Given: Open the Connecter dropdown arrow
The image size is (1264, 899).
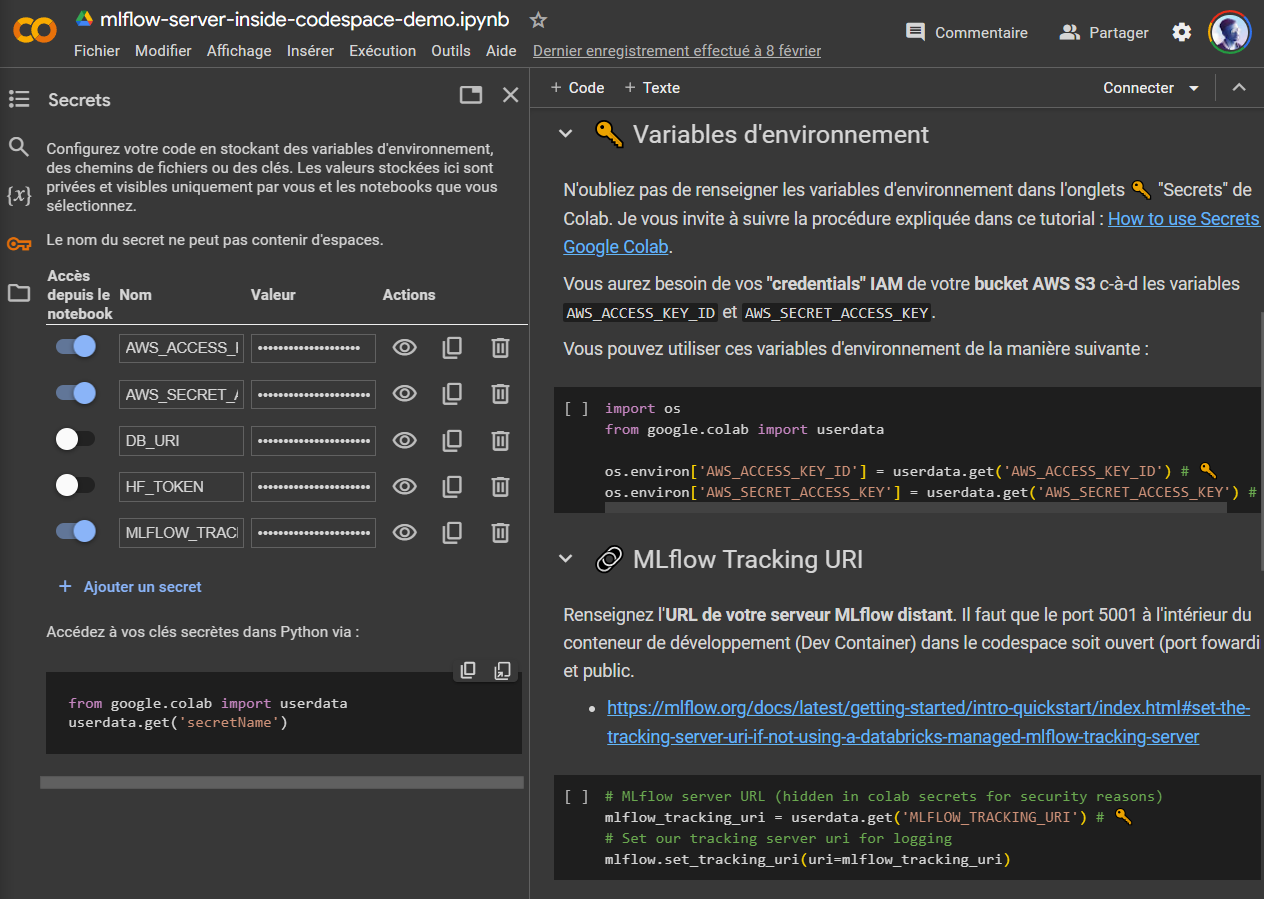Looking at the screenshot, I should (x=1193, y=88).
